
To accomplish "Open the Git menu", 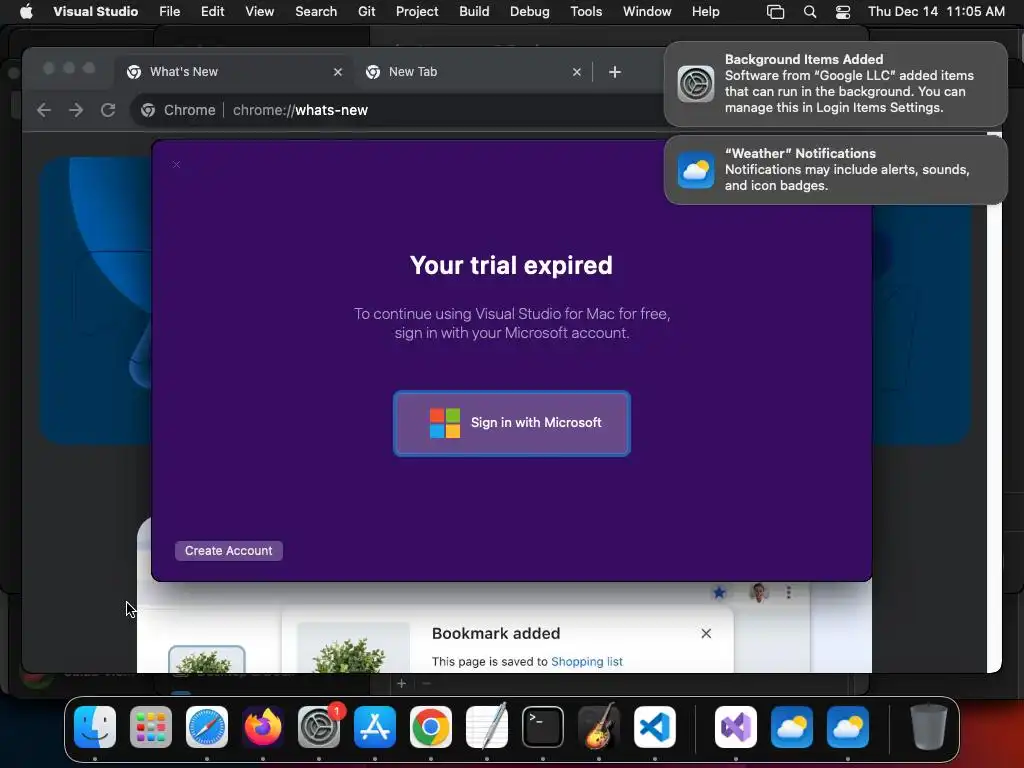I will click(366, 11).
